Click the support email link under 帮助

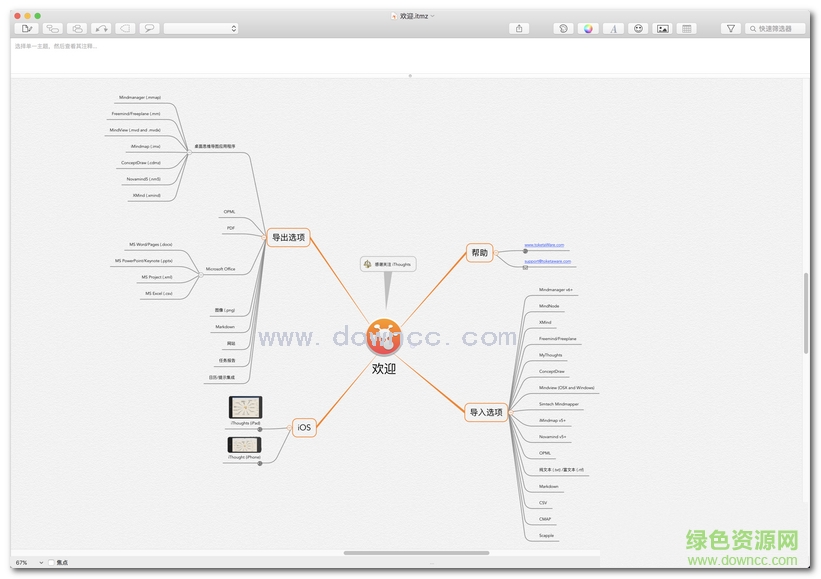coord(546,261)
